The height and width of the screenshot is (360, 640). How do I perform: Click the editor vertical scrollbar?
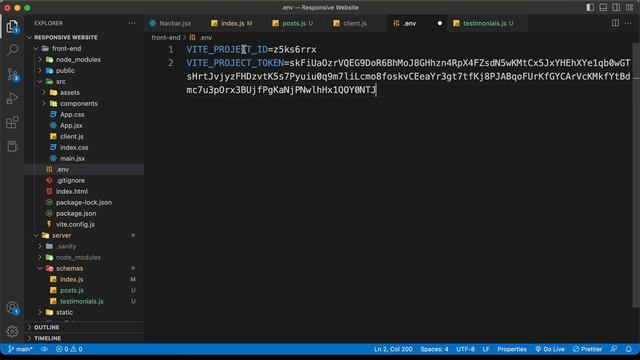(636, 176)
